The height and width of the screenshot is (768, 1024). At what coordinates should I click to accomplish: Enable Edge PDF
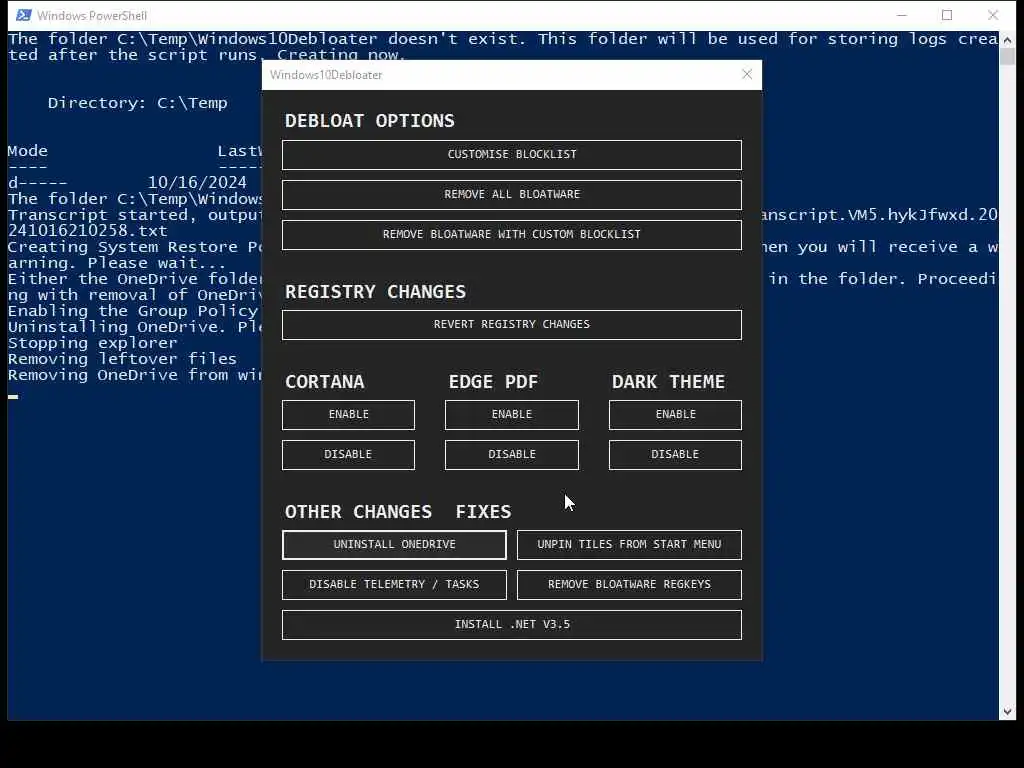pos(511,415)
